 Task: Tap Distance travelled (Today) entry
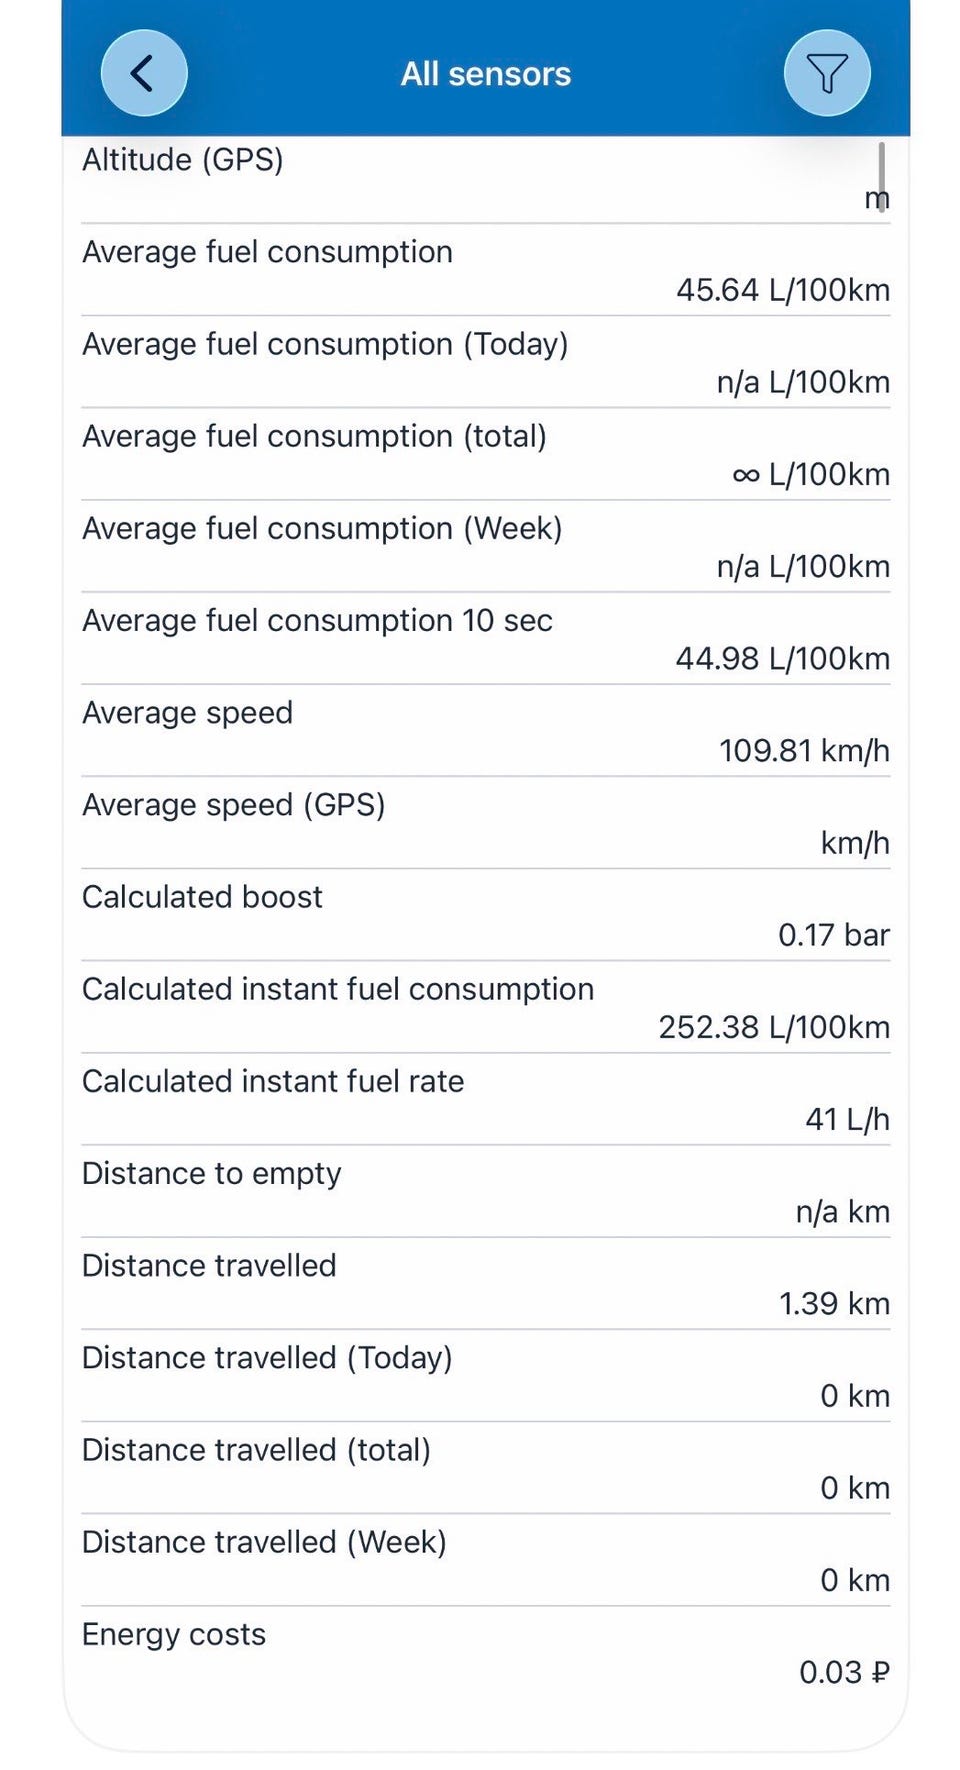486,1375
